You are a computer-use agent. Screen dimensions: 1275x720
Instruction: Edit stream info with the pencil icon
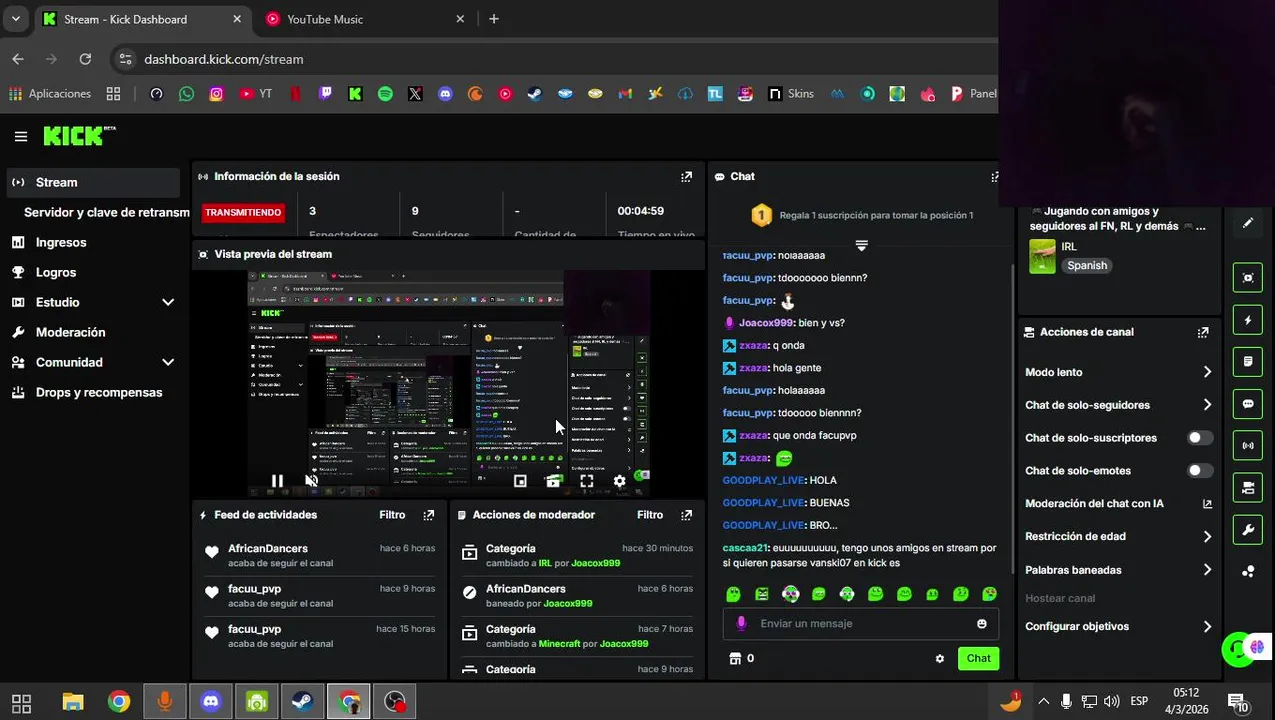(1248, 223)
